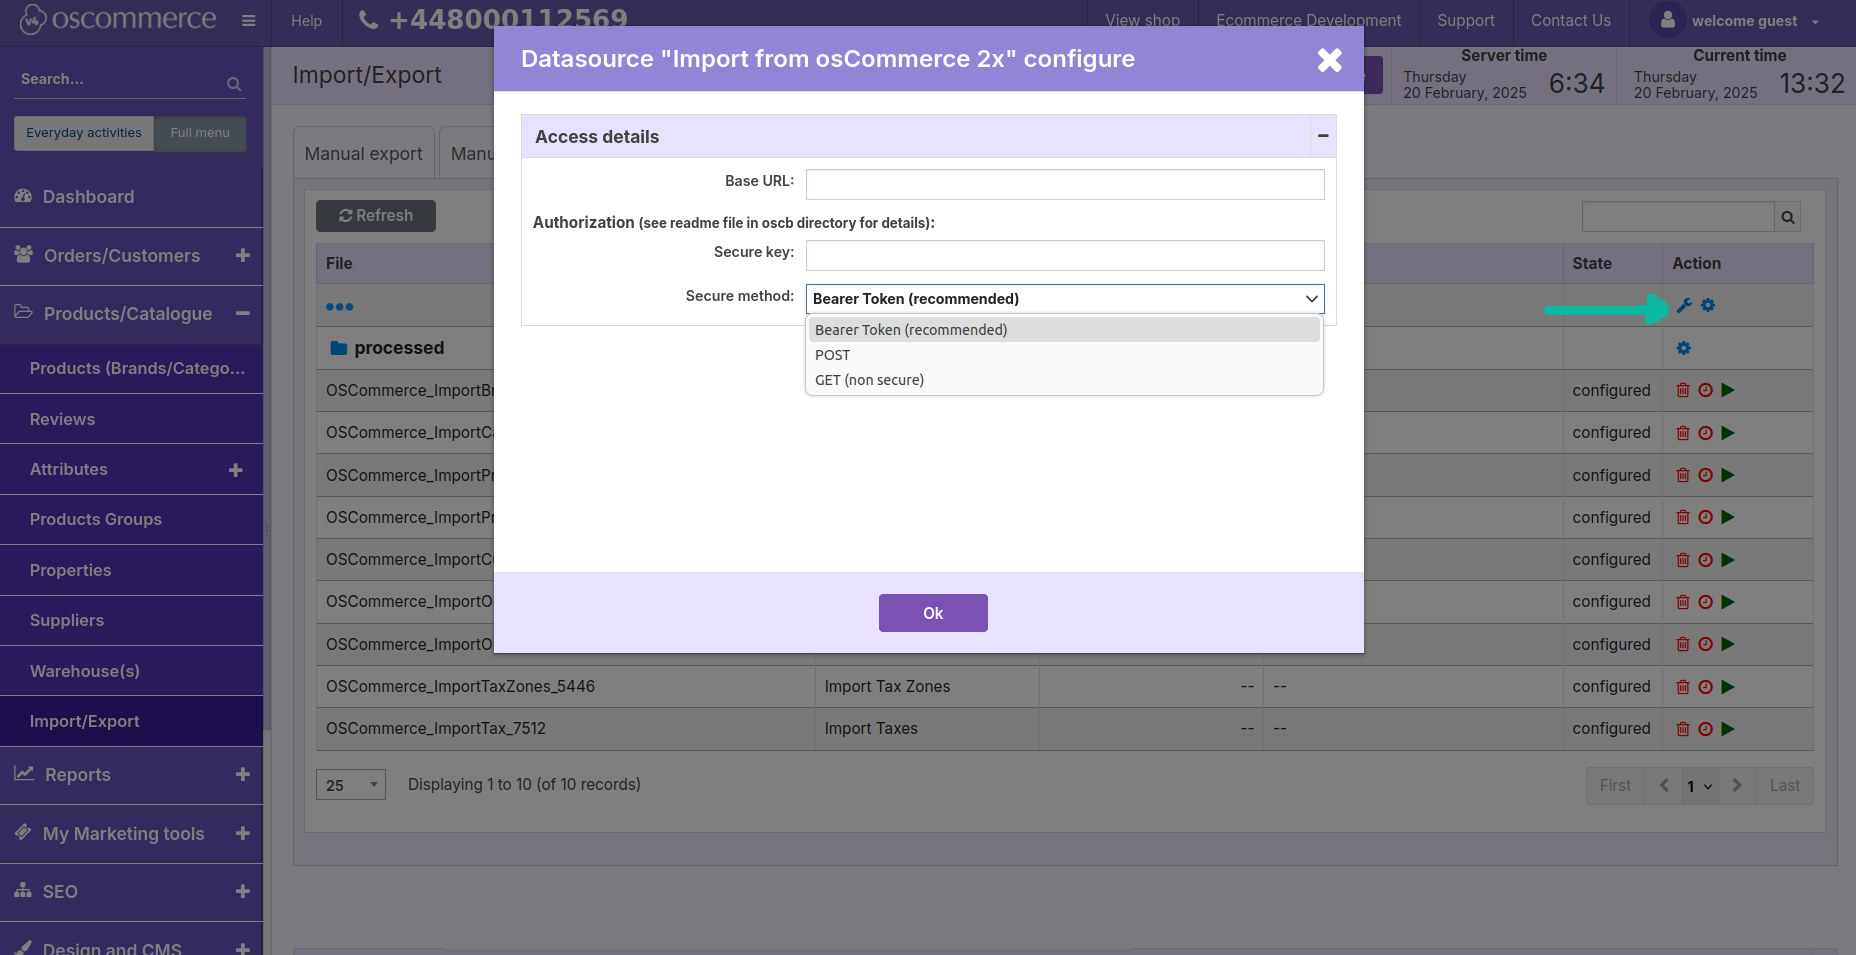Open Dashboard in sidebar

pos(88,197)
